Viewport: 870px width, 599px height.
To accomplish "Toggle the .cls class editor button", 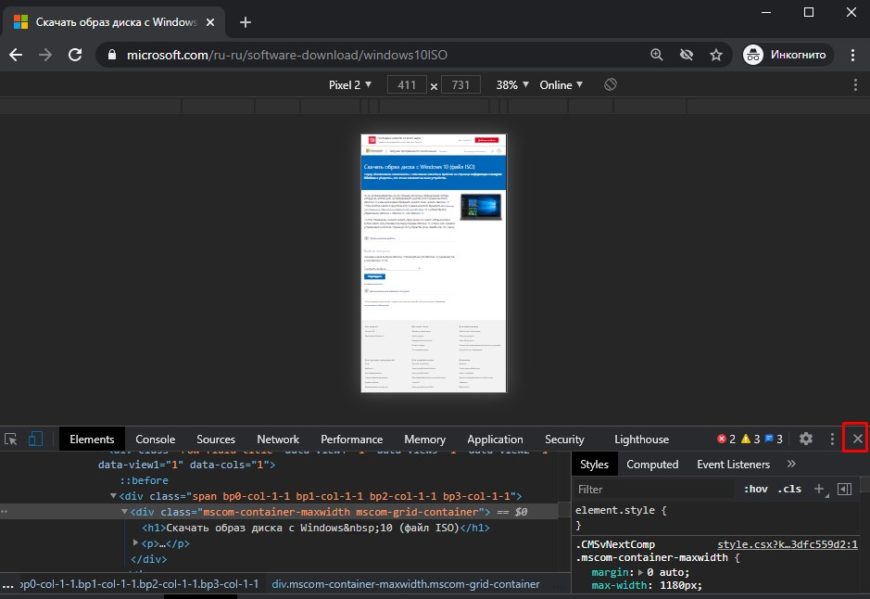I will 790,489.
